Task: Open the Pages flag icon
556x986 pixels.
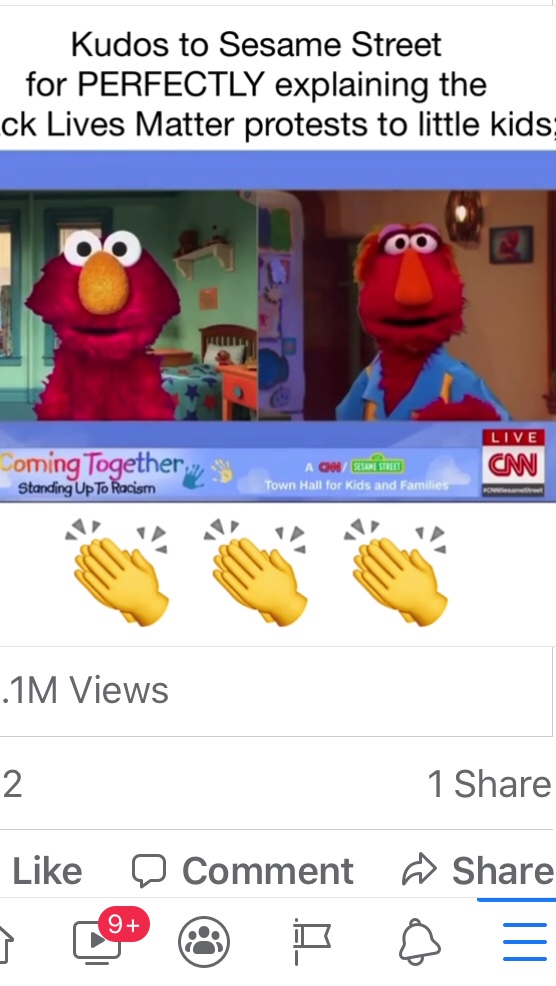Action: coord(311,941)
